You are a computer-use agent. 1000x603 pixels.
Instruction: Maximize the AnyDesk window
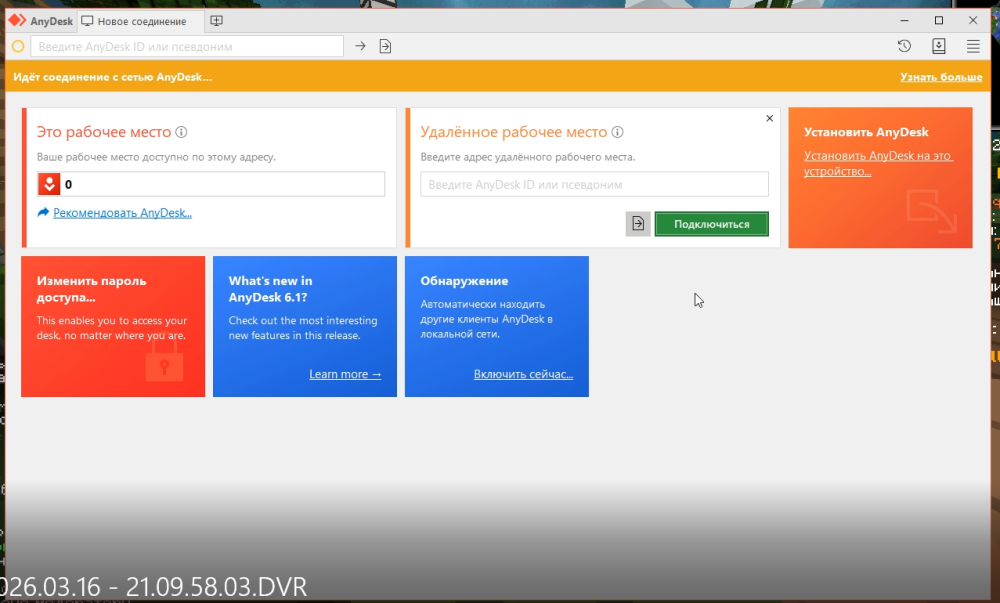pyautogui.click(x=939, y=20)
